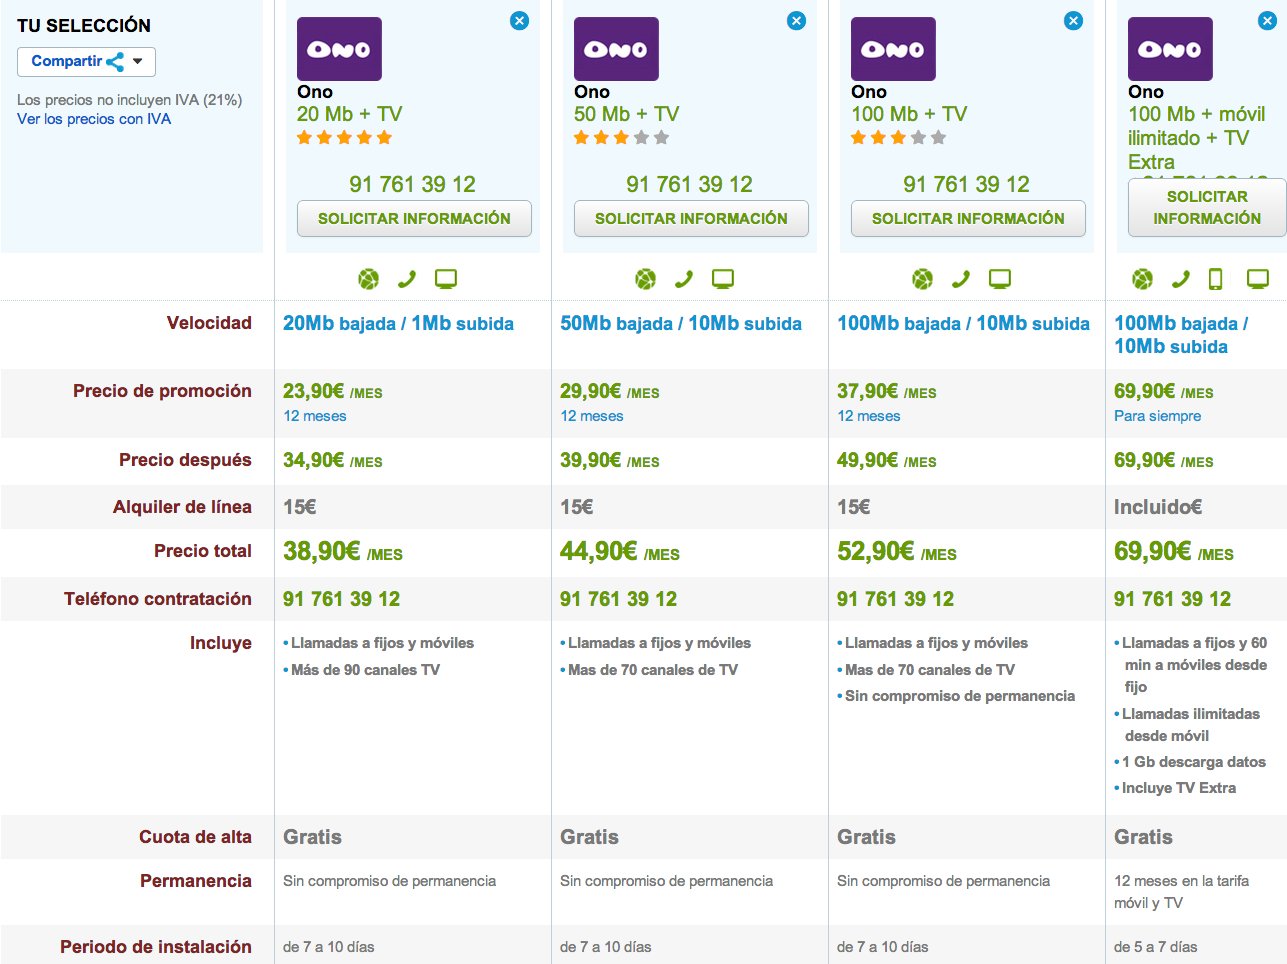Request information for the 50 Mb + TV plan
1287x964 pixels.
691,219
